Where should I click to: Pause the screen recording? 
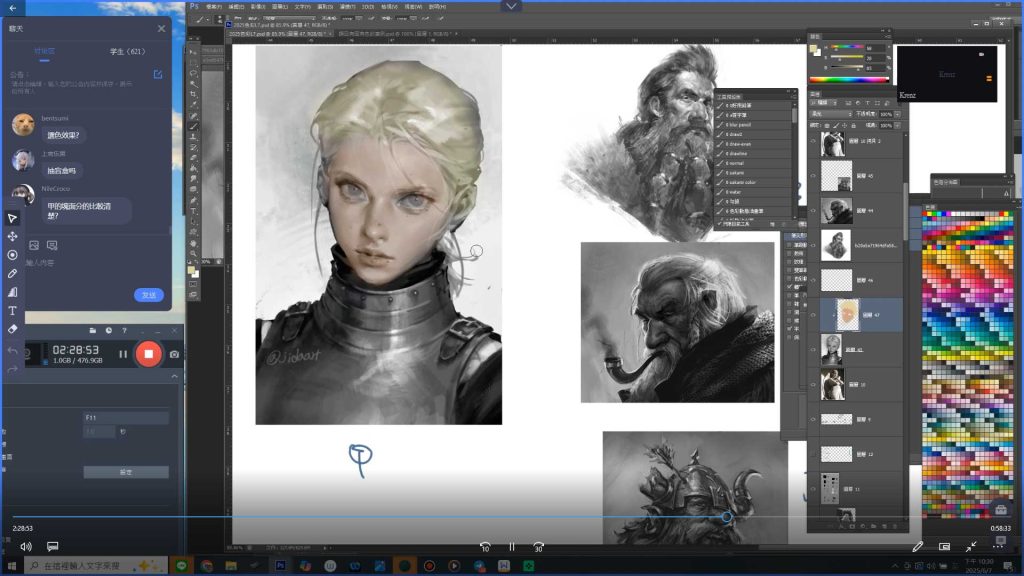point(123,354)
